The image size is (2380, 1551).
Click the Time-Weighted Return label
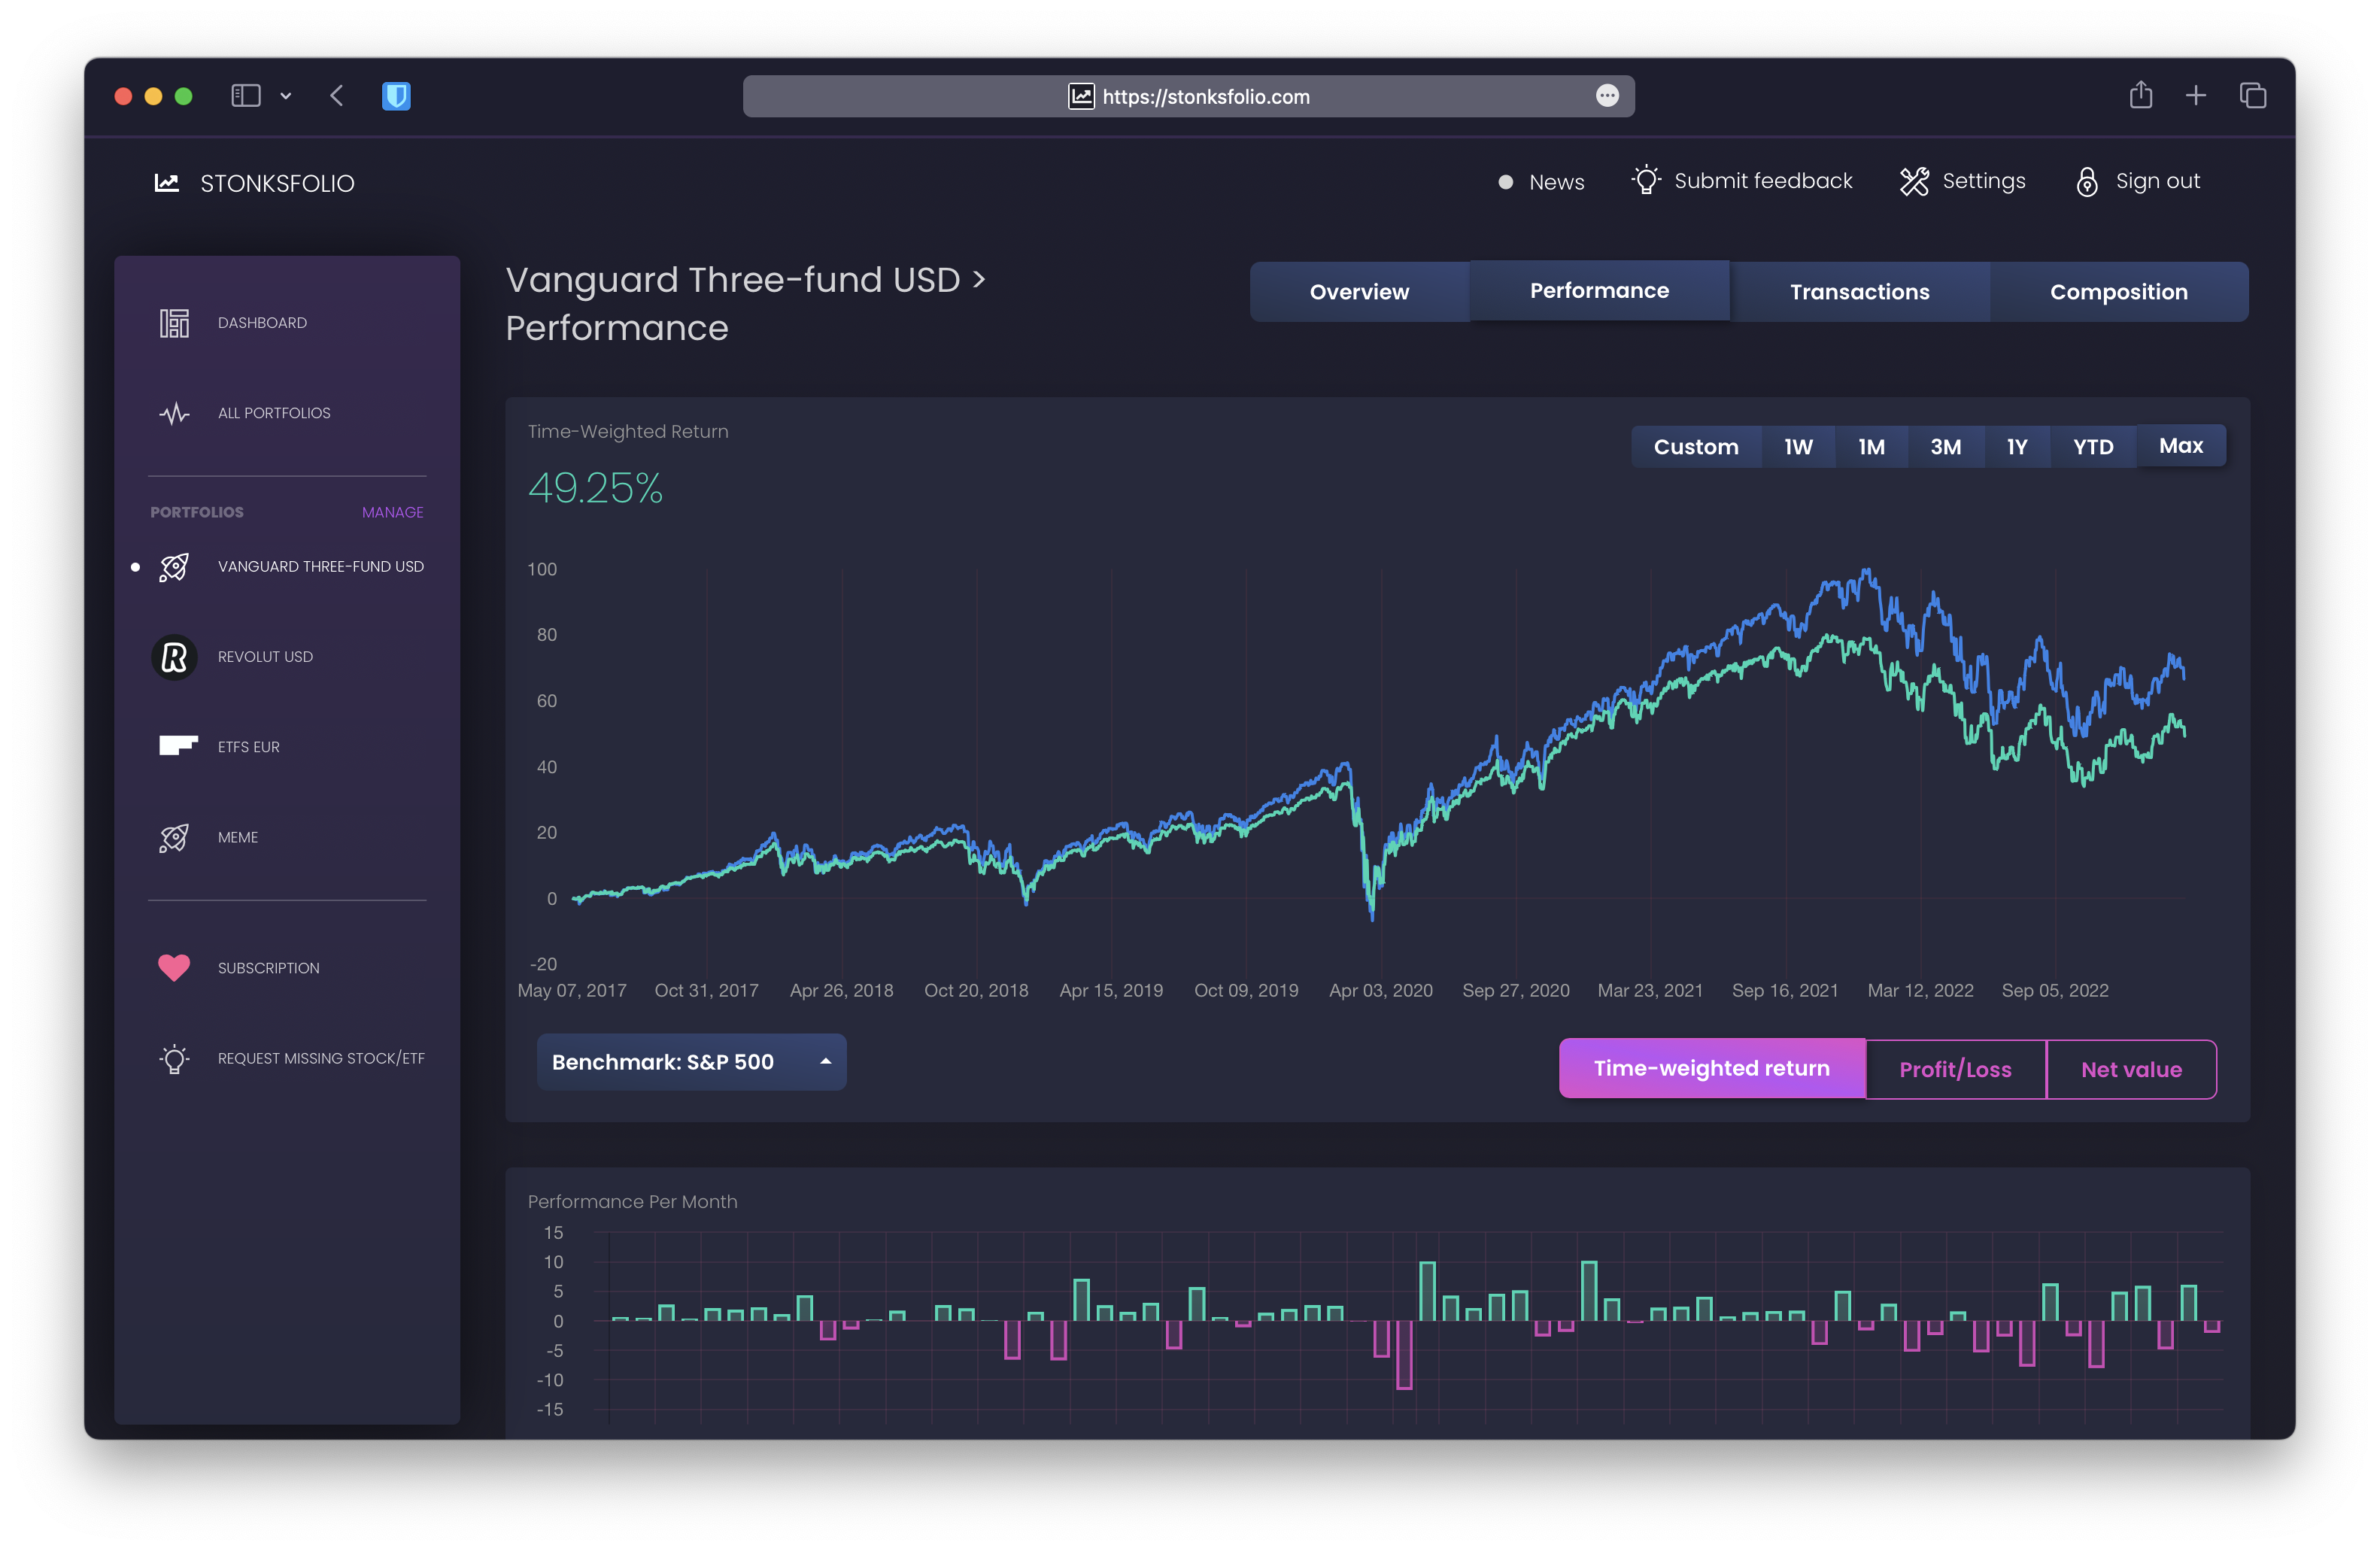coord(627,432)
